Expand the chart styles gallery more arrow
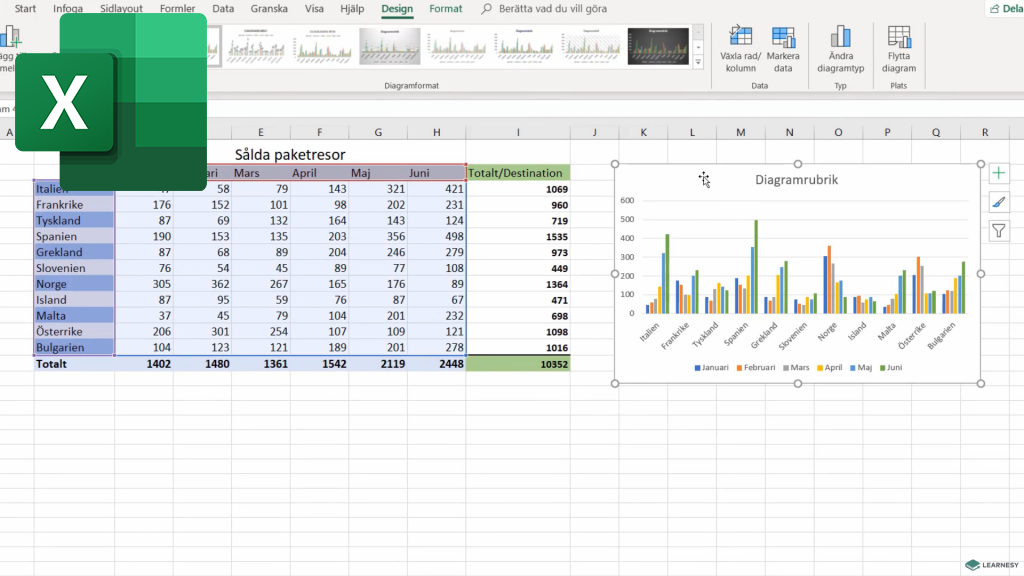 point(698,63)
